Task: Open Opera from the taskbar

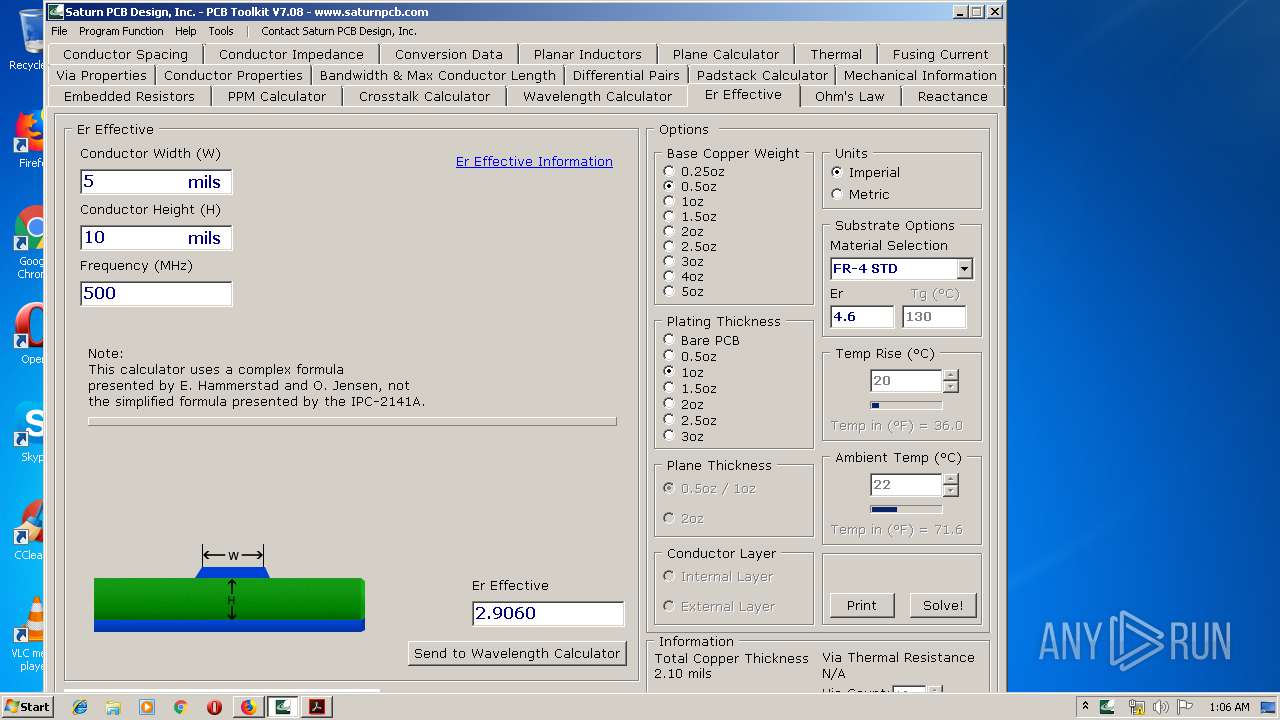Action: tap(214, 707)
